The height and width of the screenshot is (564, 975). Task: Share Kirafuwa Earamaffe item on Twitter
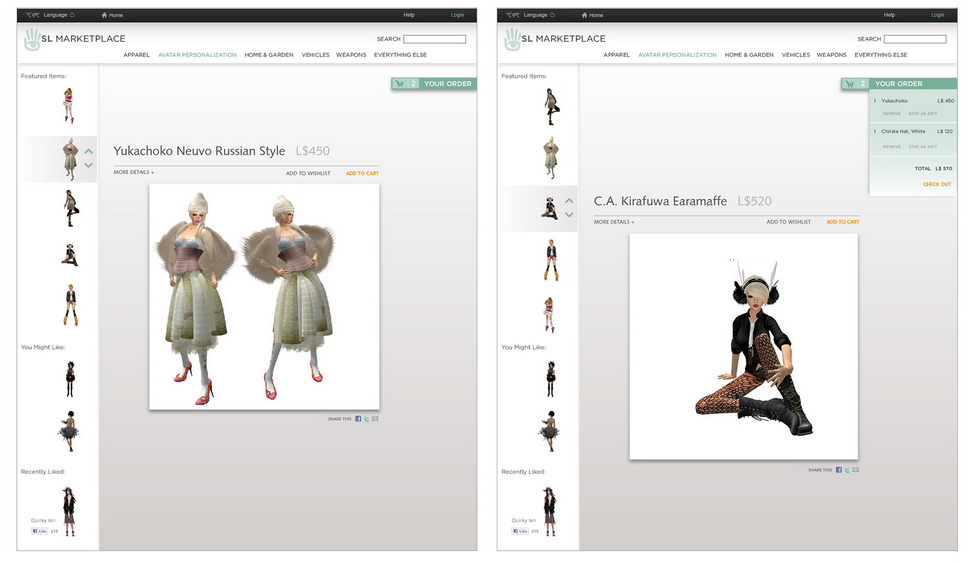(847, 470)
